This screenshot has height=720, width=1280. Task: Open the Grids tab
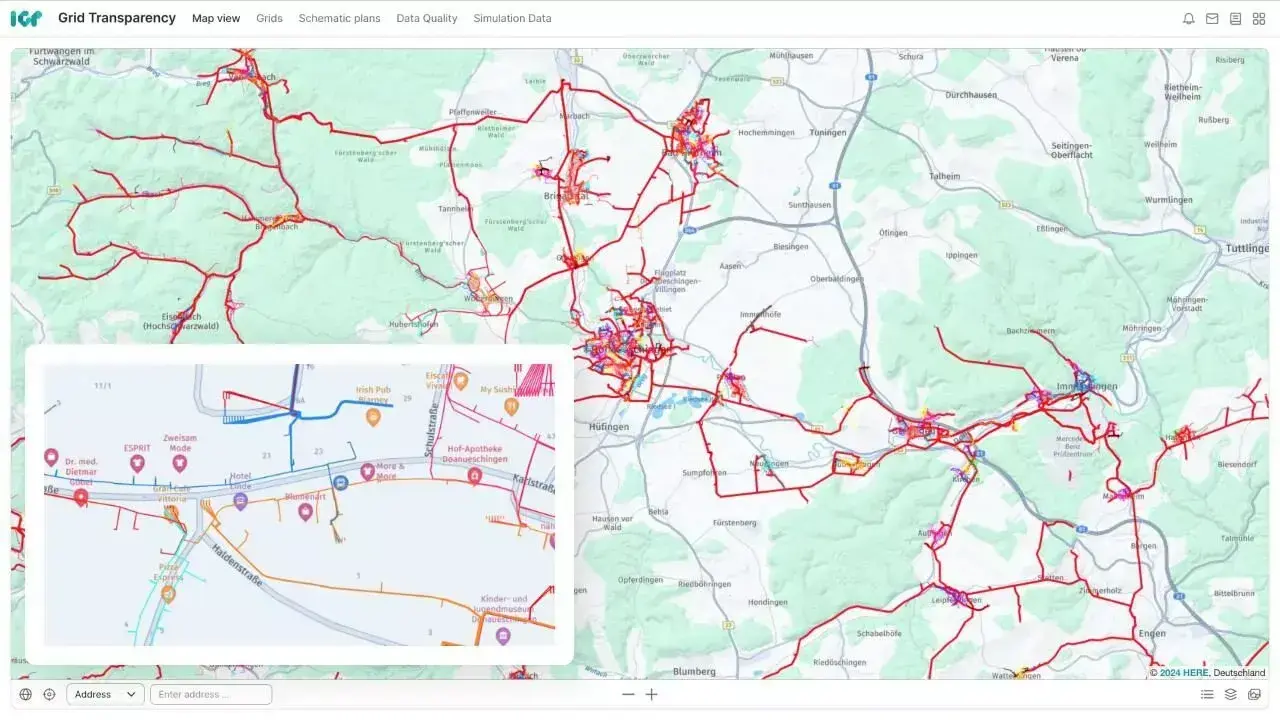(269, 18)
